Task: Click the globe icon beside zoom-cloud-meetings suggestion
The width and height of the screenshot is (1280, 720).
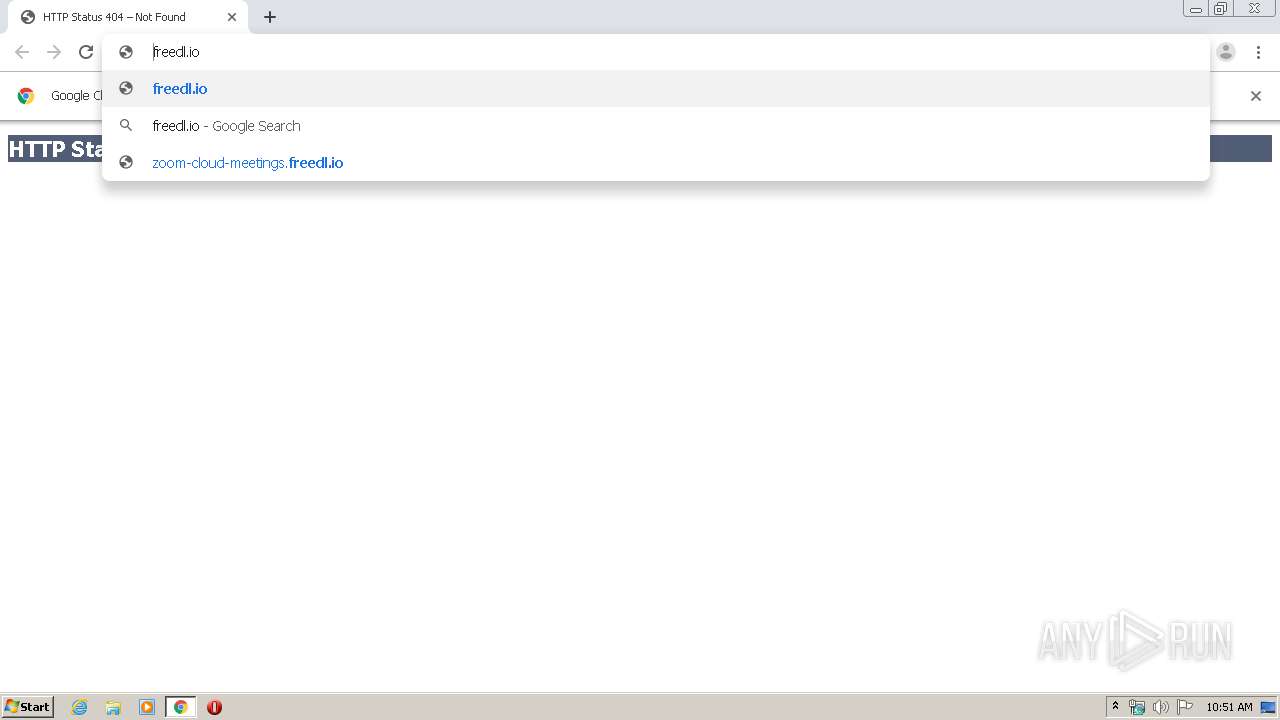Action: click(126, 162)
